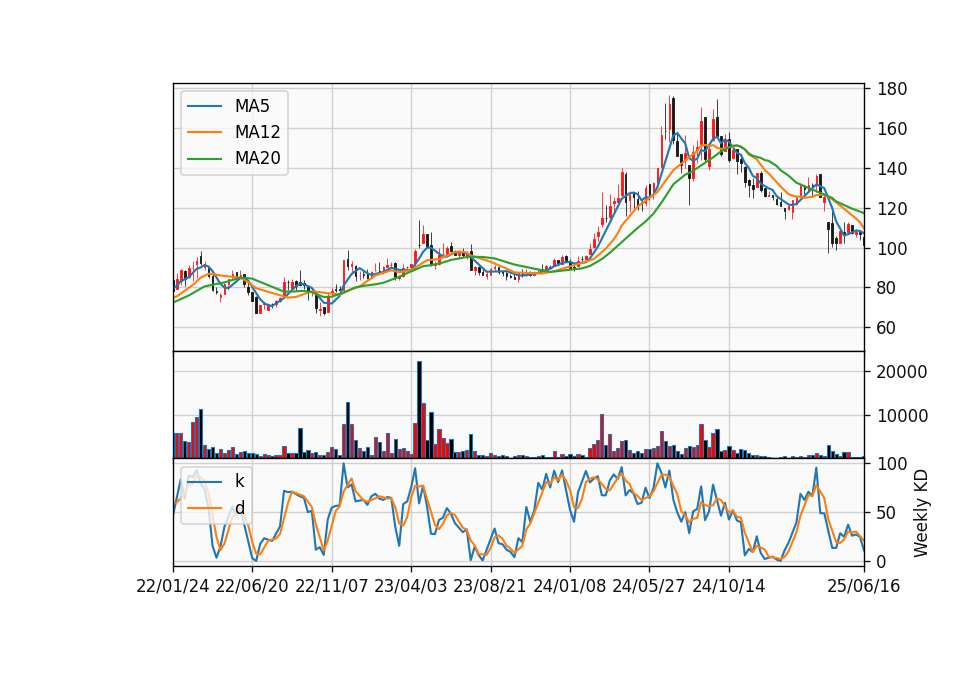Click the 120 price axis tick label

[x=892, y=209]
